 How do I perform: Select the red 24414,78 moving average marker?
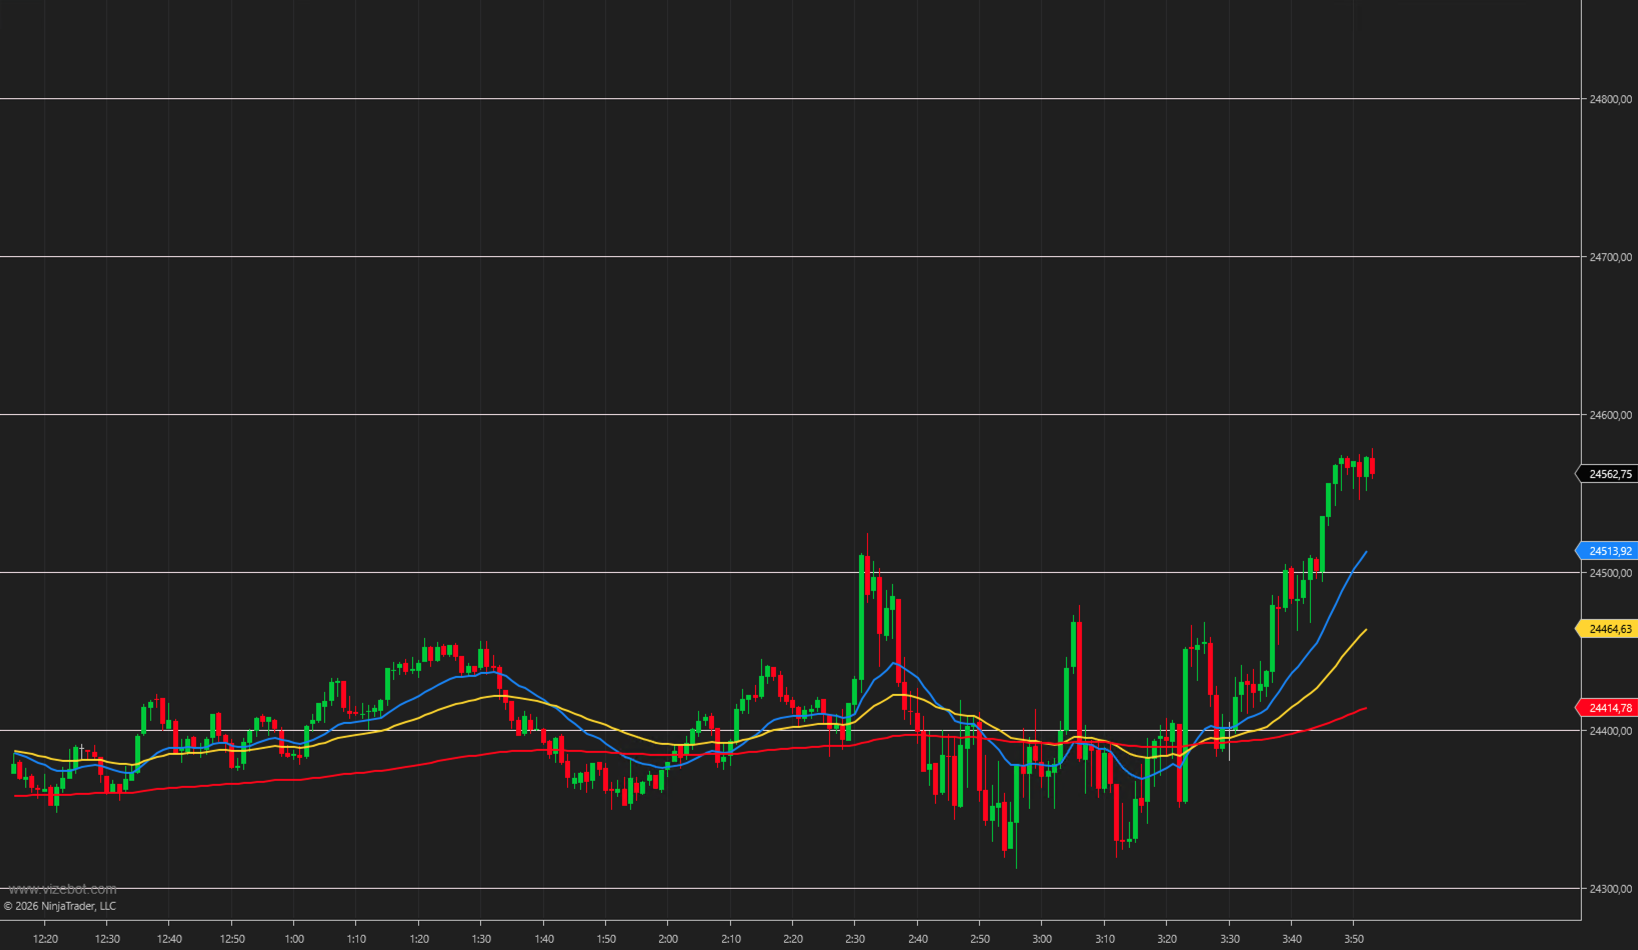(x=1610, y=707)
